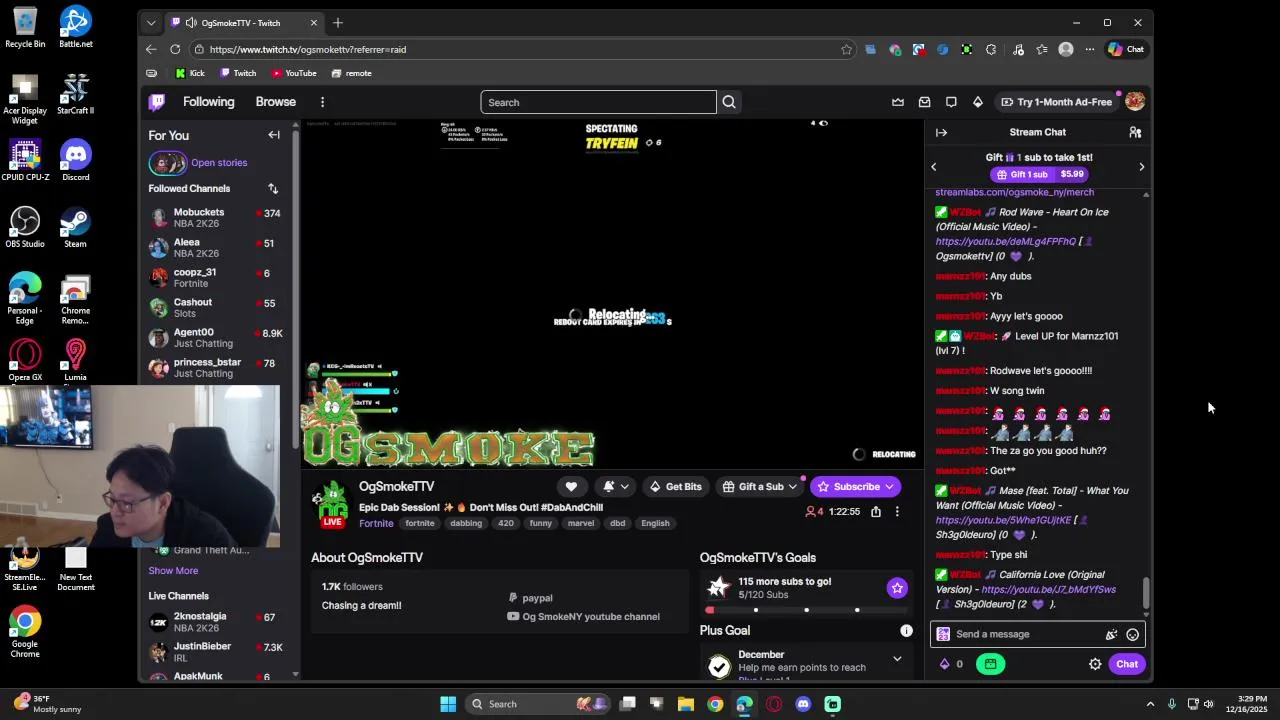This screenshot has width=1280, height=720.
Task: Open Discord from the taskbar
Action: pos(803,704)
